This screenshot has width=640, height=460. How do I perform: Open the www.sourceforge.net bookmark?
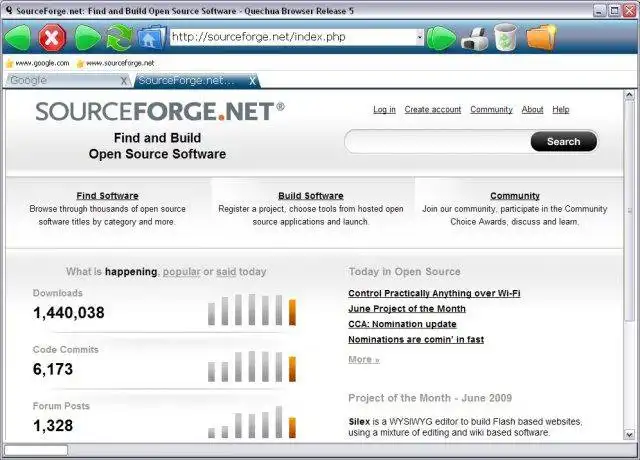[116, 63]
